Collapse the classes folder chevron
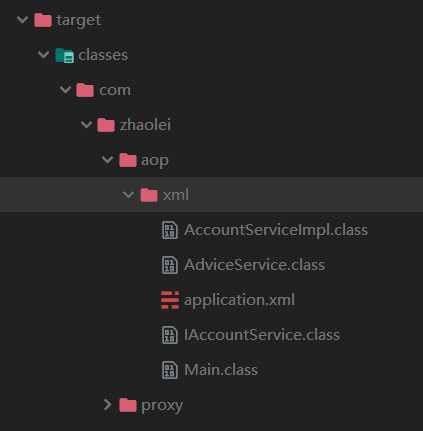The height and width of the screenshot is (431, 423). [44, 54]
